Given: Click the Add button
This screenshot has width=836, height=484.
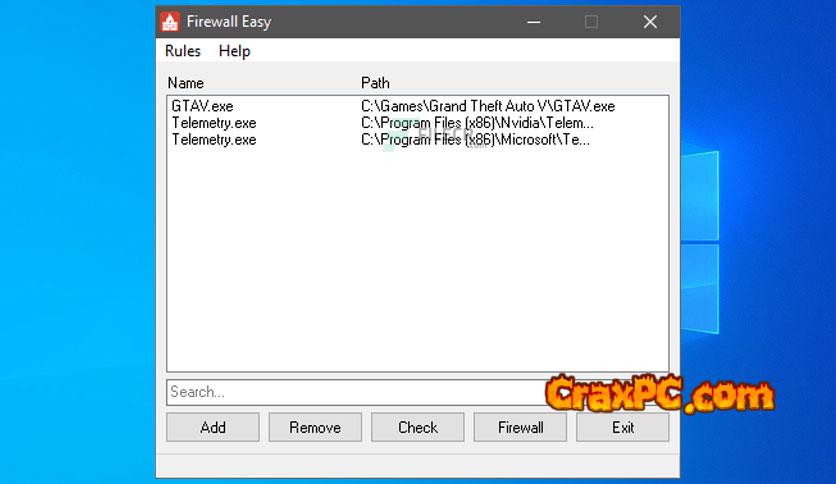Looking at the screenshot, I should pyautogui.click(x=213, y=427).
